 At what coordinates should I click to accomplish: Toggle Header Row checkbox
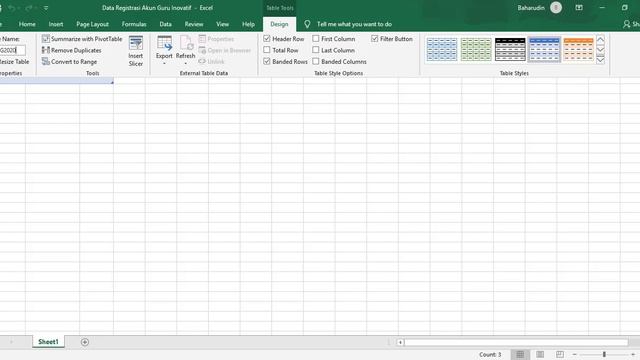tap(267, 38)
